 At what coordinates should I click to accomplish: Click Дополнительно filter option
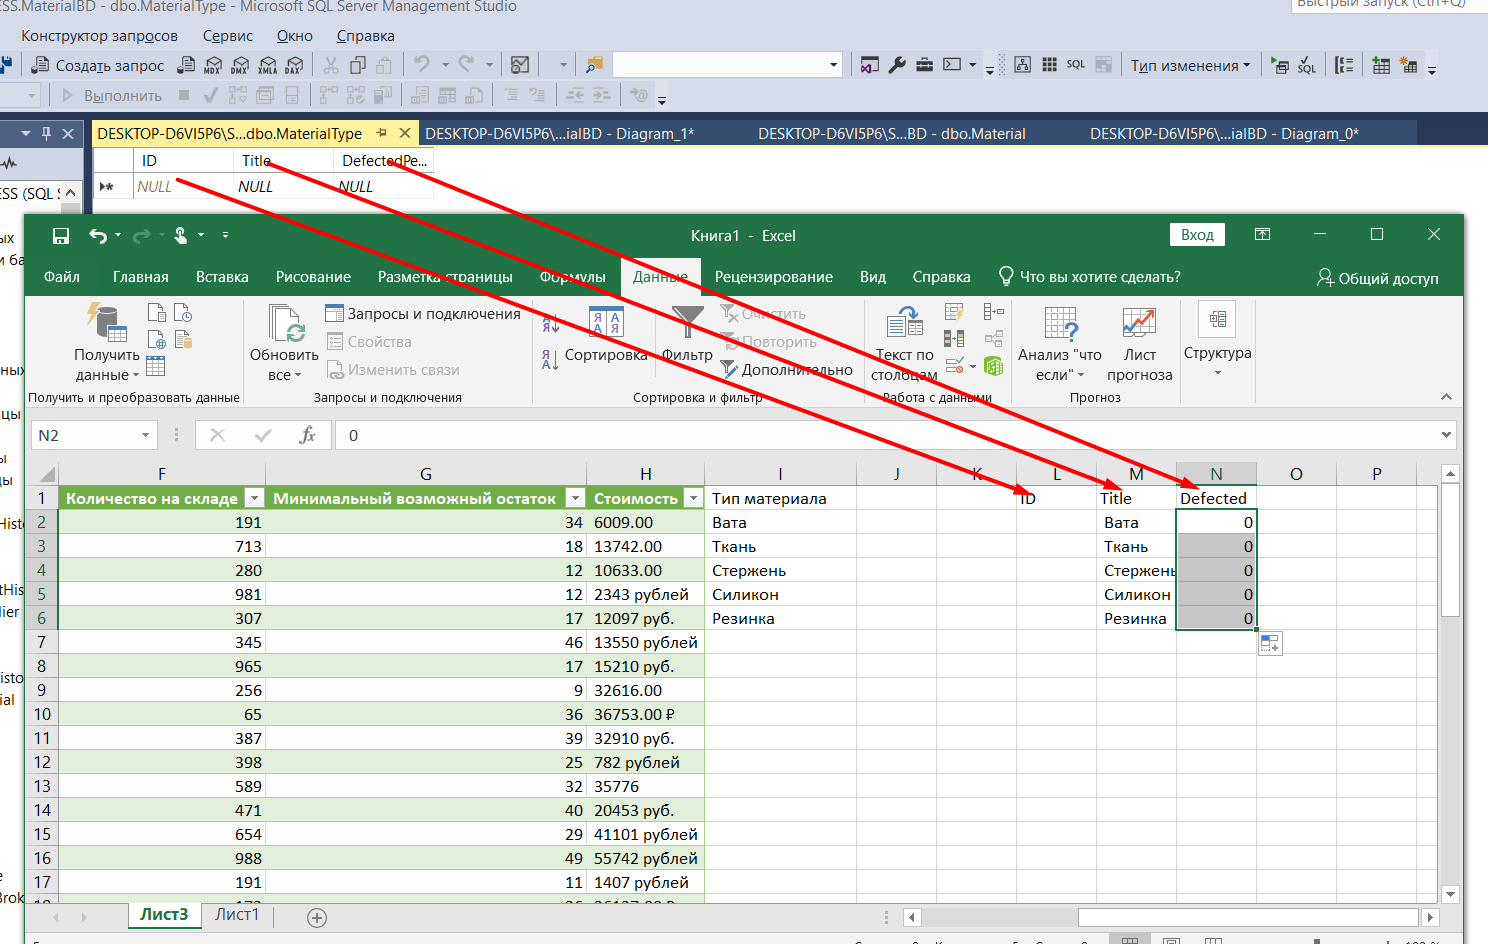pos(787,370)
